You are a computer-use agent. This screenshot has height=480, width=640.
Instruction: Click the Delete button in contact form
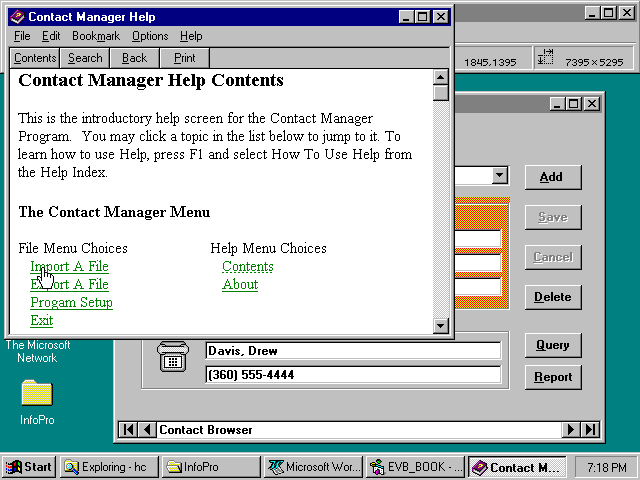tap(552, 297)
